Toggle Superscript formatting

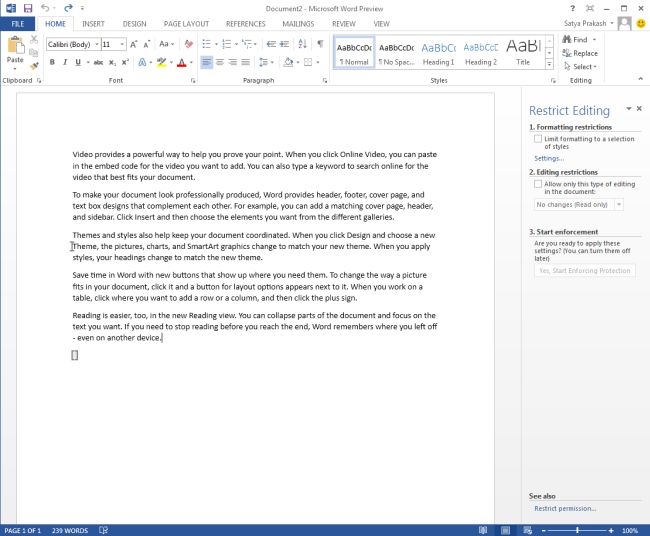[125, 62]
